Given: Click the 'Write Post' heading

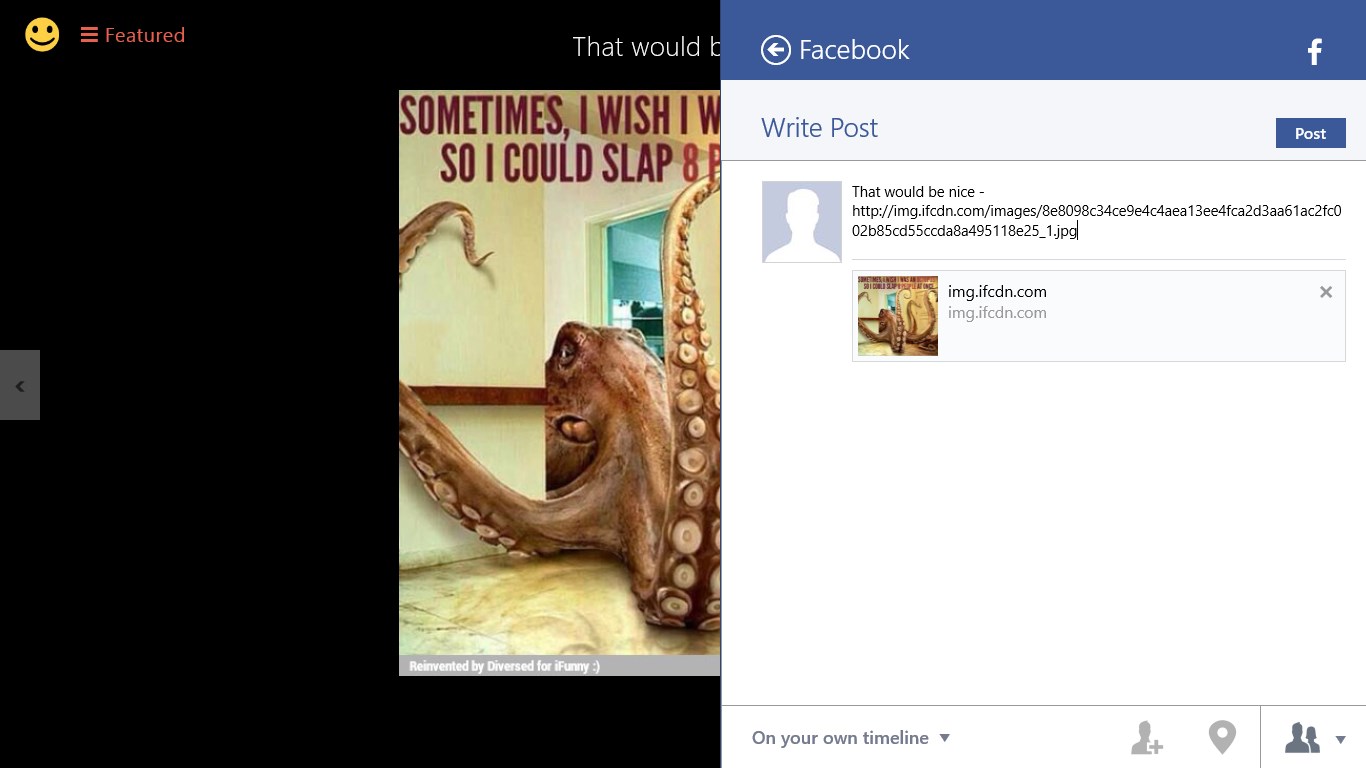Looking at the screenshot, I should point(819,128).
